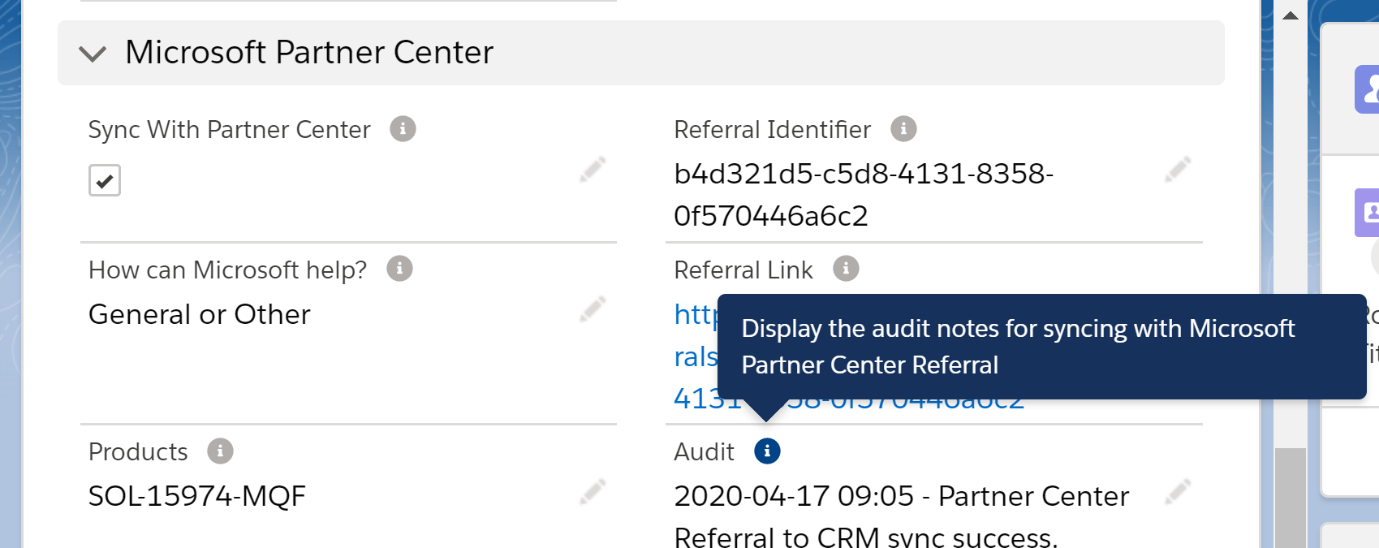This screenshot has width=1379, height=548.
Task: Click the pencil to edit Products
Action: pyautogui.click(x=592, y=491)
